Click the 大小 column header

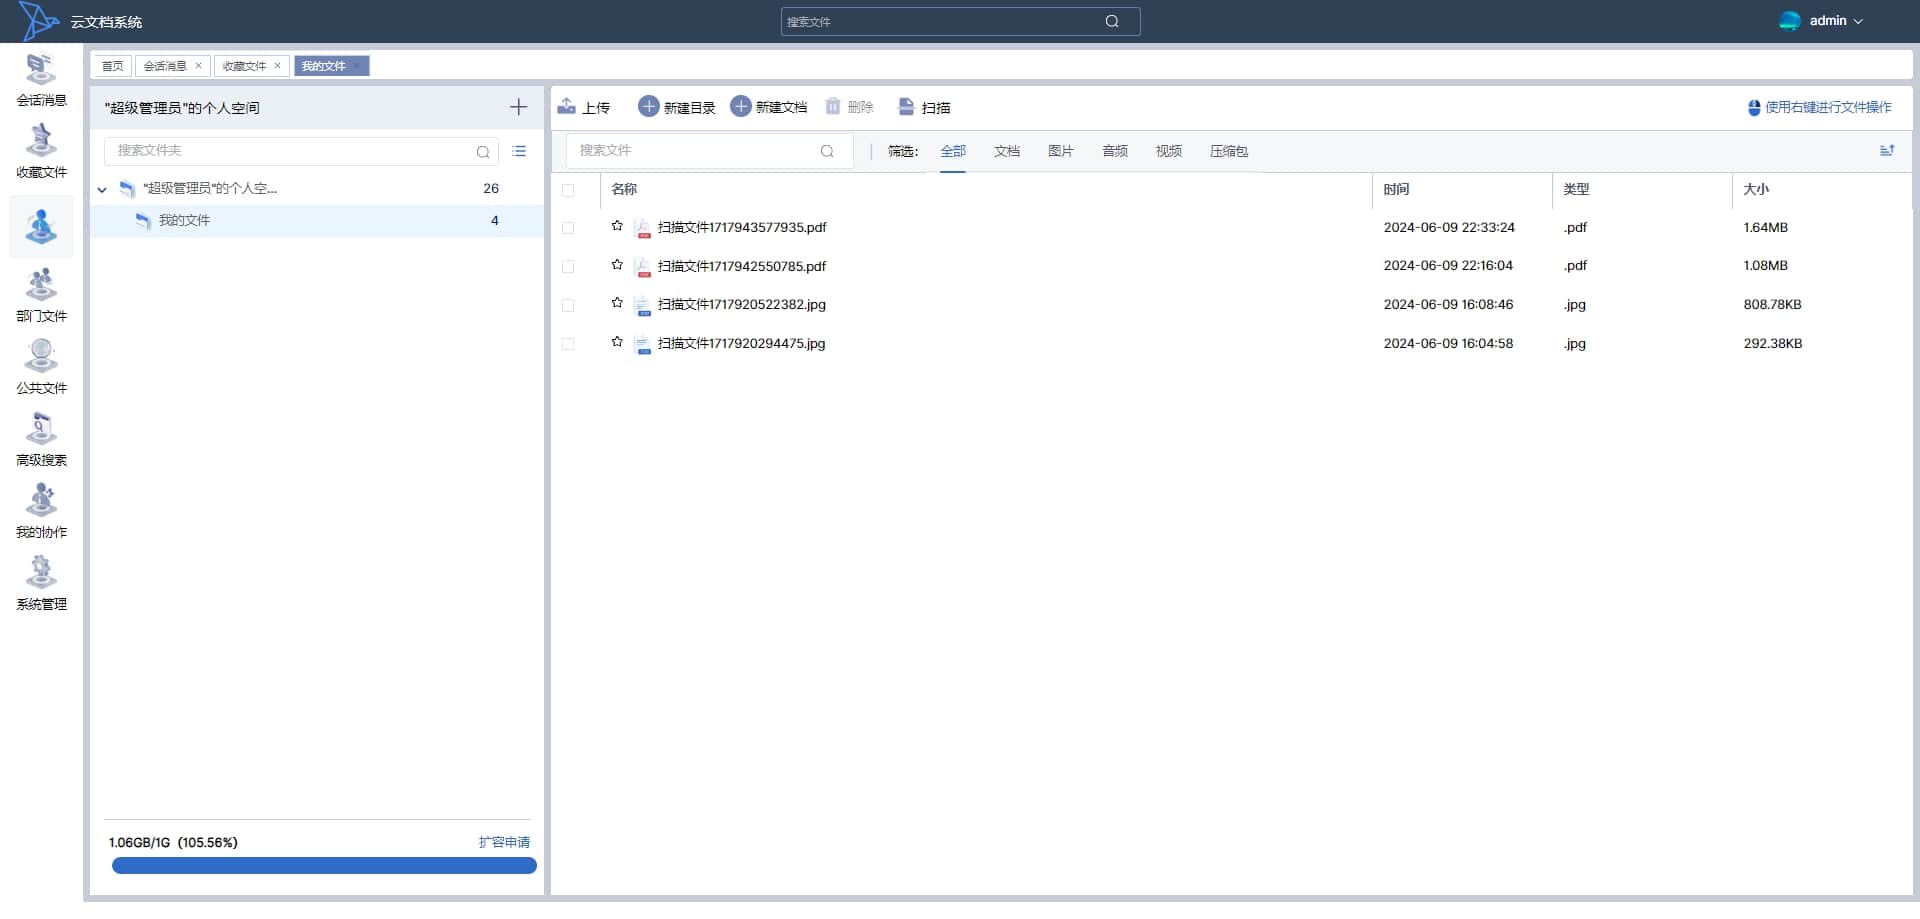pos(1756,189)
